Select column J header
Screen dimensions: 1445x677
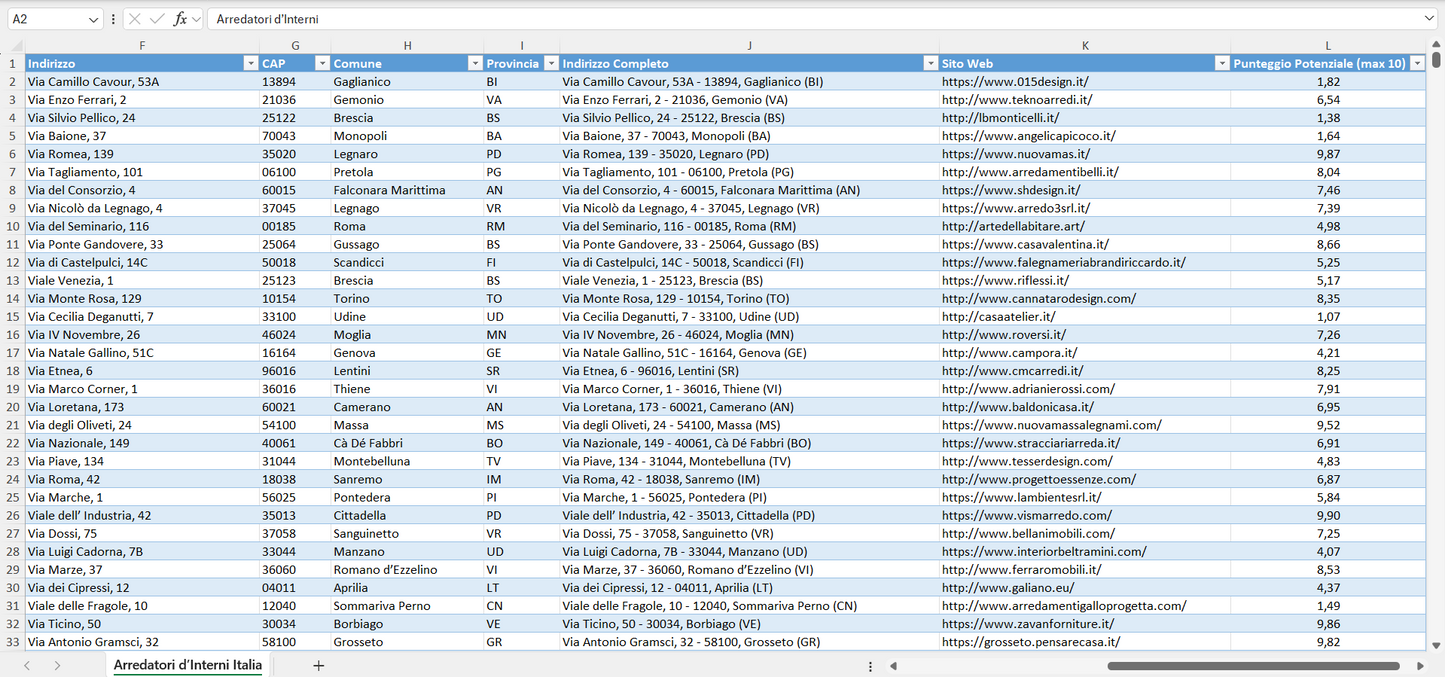point(748,45)
